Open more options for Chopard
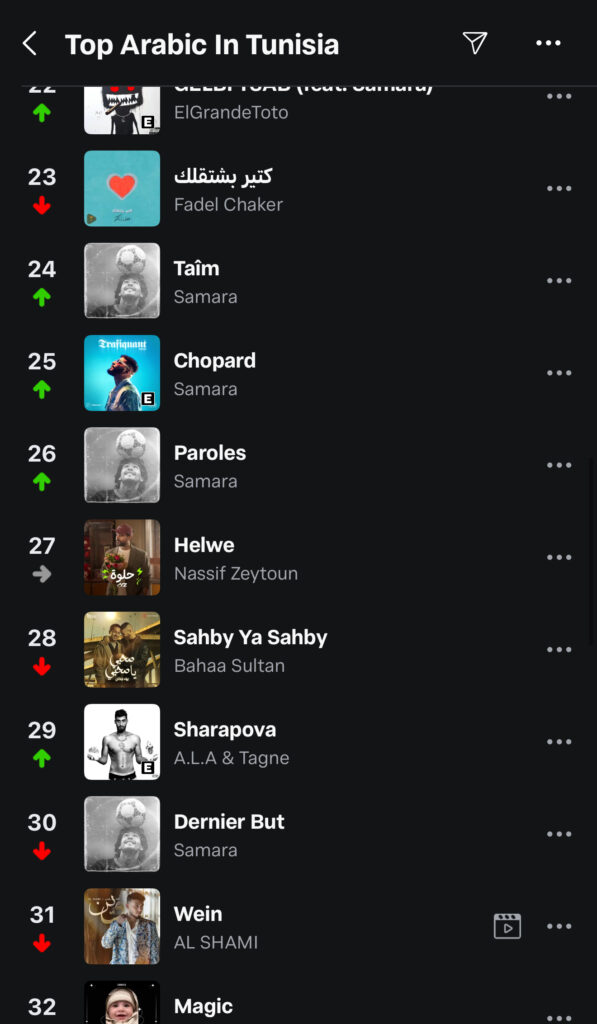597x1024 pixels. 559,373
